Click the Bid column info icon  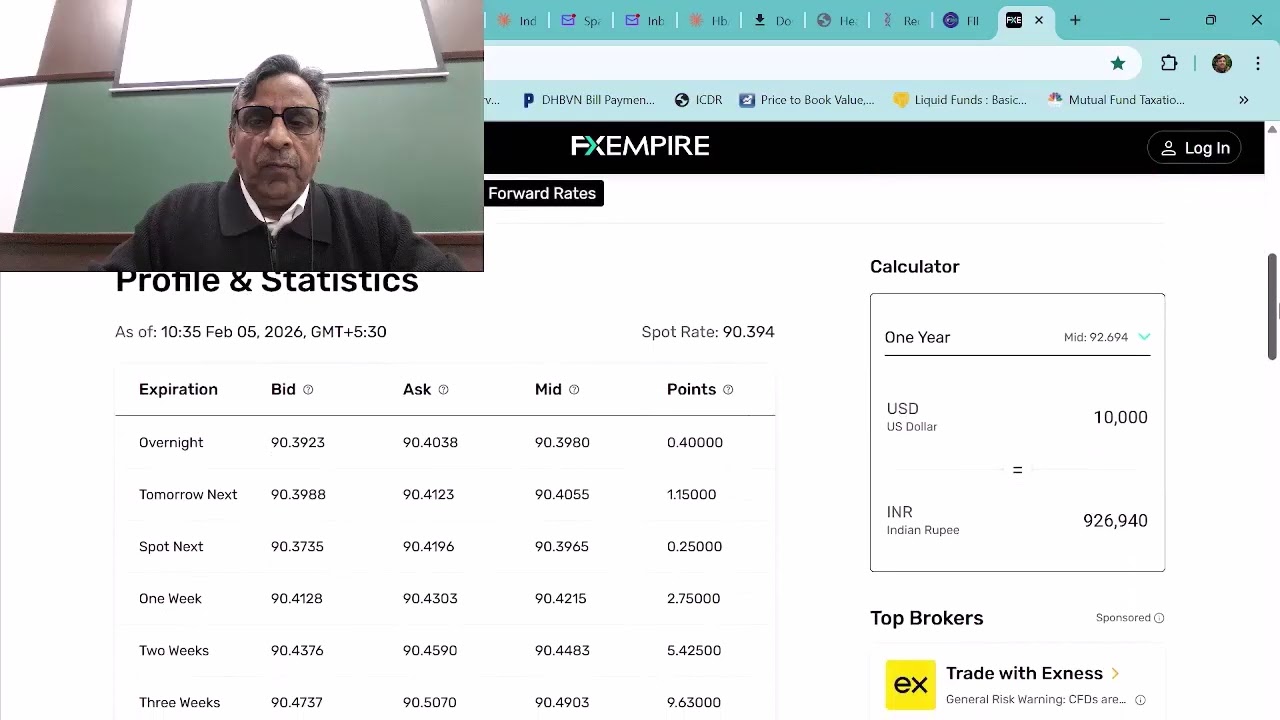pos(308,390)
